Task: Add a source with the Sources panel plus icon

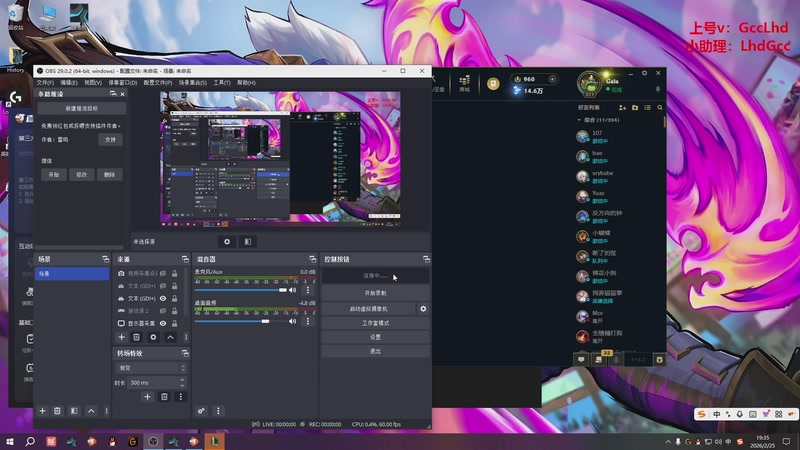Action: (x=121, y=337)
